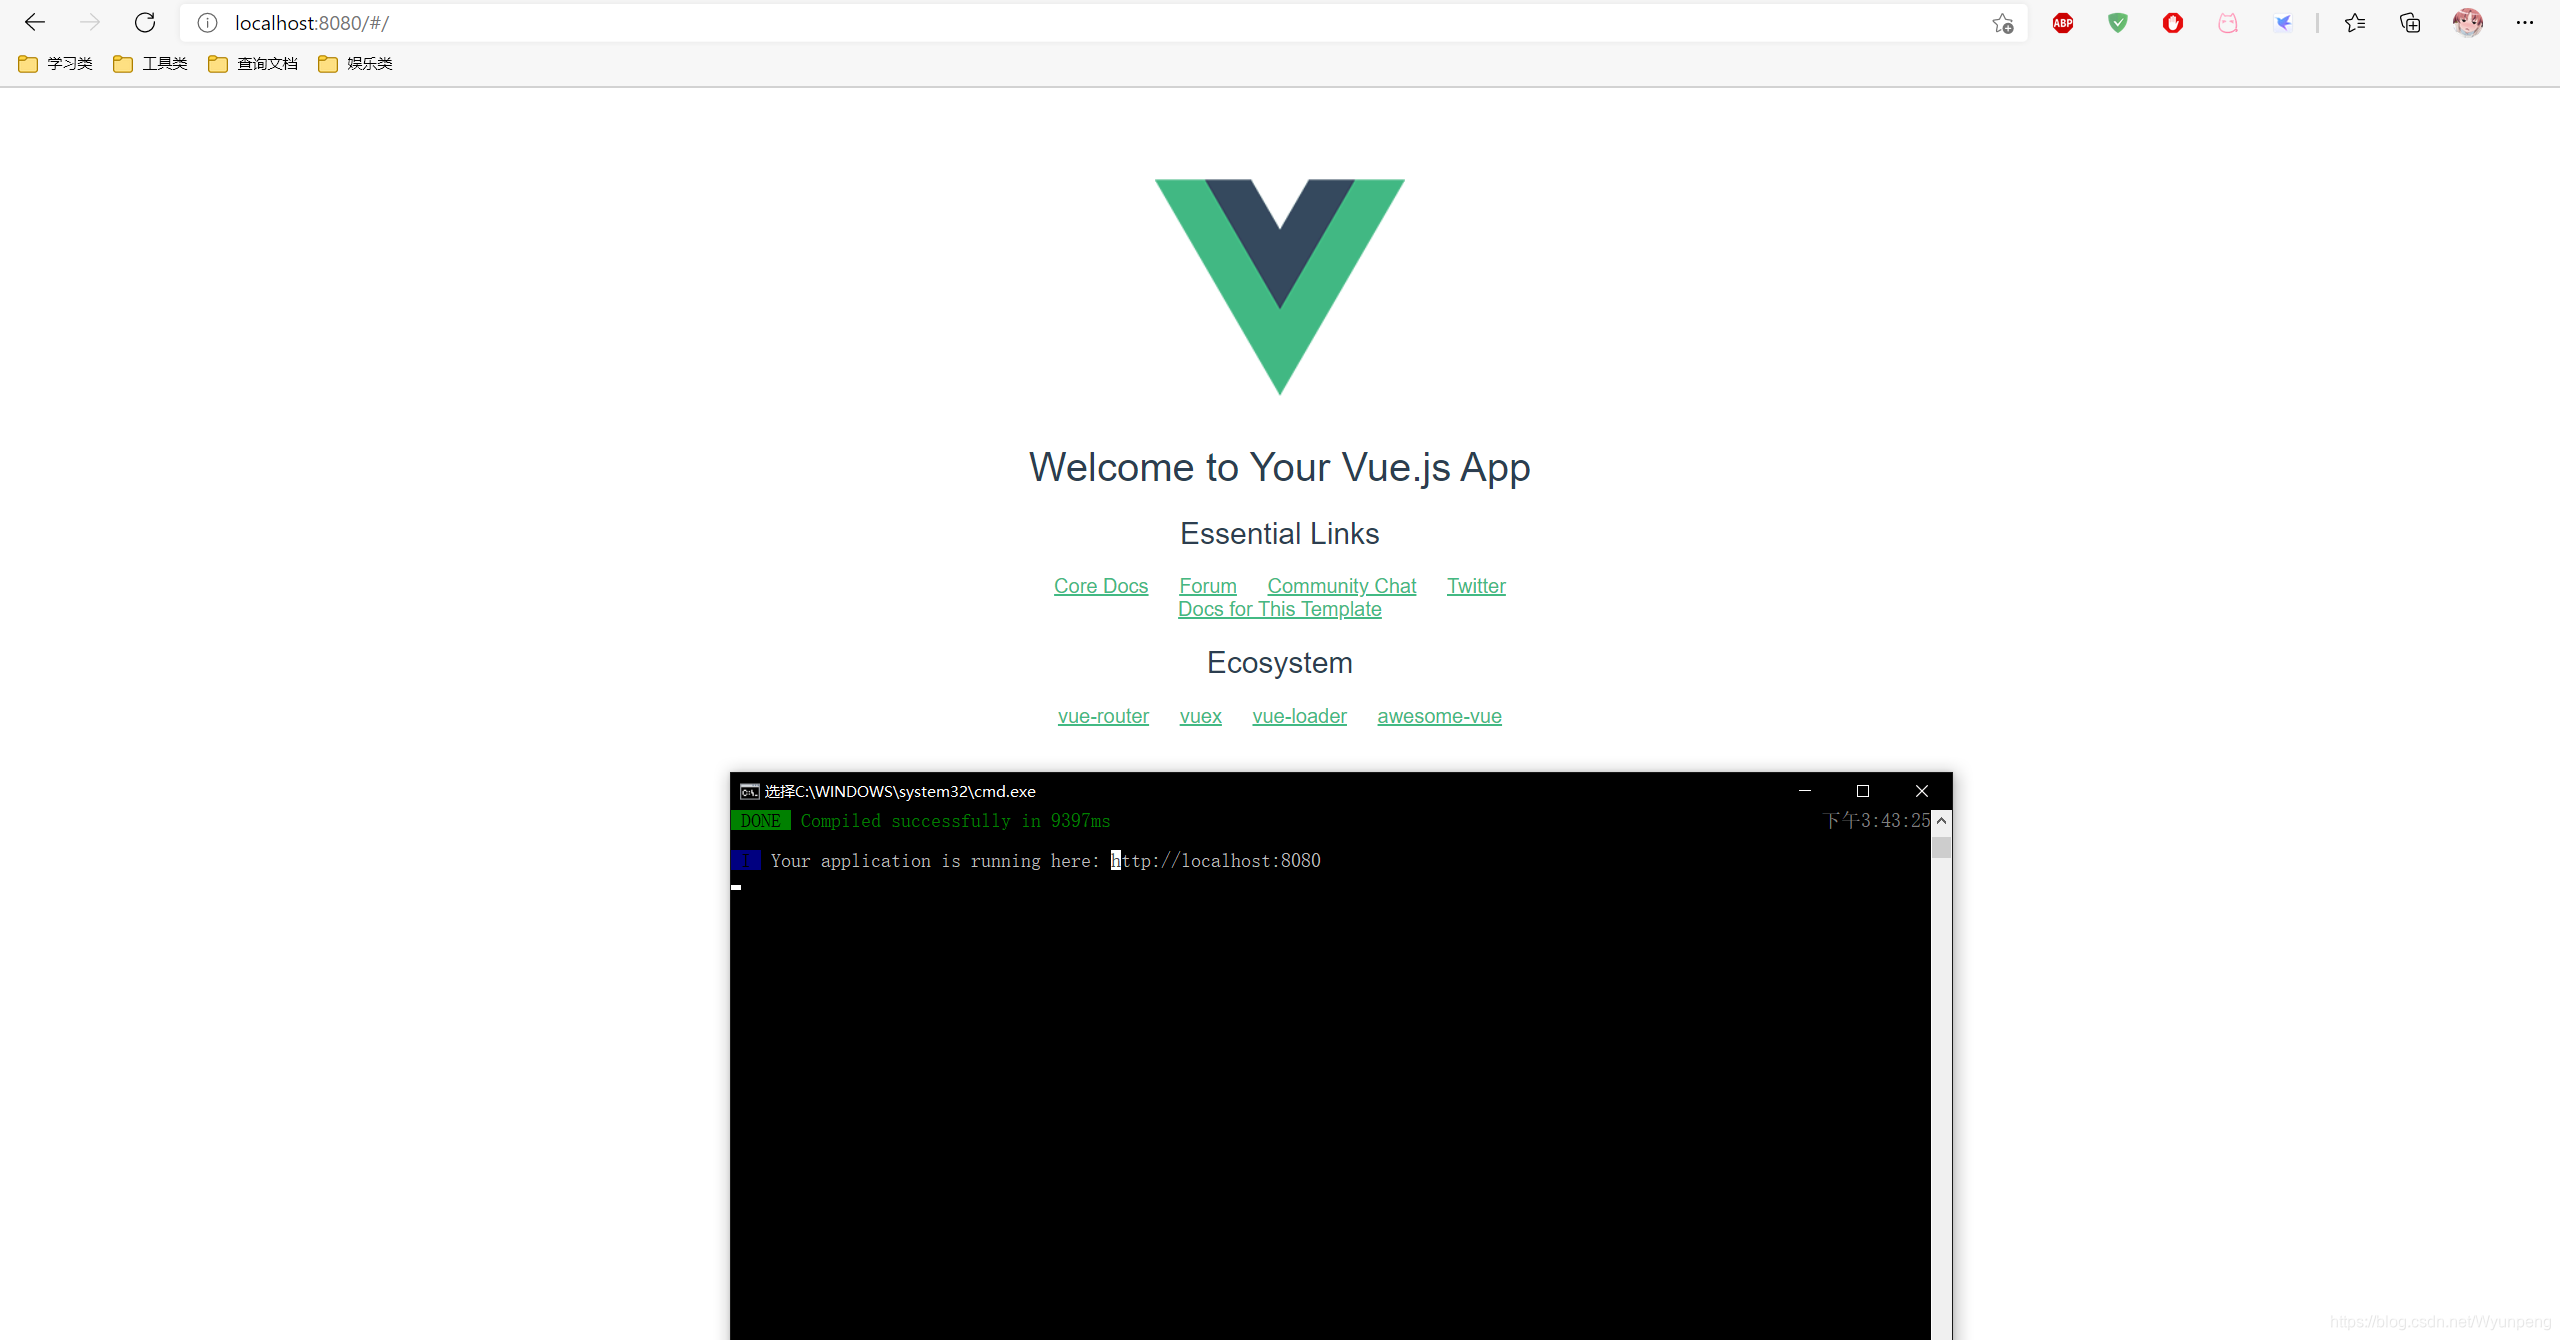Open the Forum link

[1208, 586]
